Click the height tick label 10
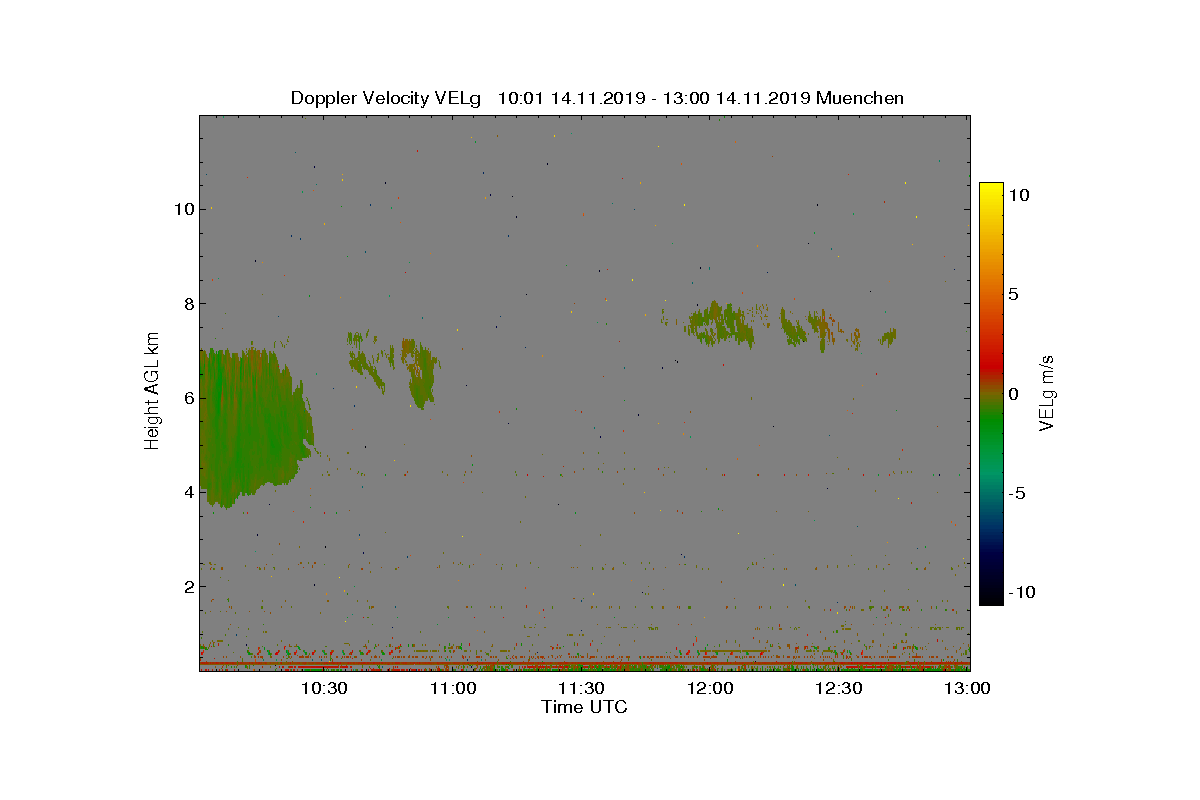 pyautogui.click(x=182, y=209)
